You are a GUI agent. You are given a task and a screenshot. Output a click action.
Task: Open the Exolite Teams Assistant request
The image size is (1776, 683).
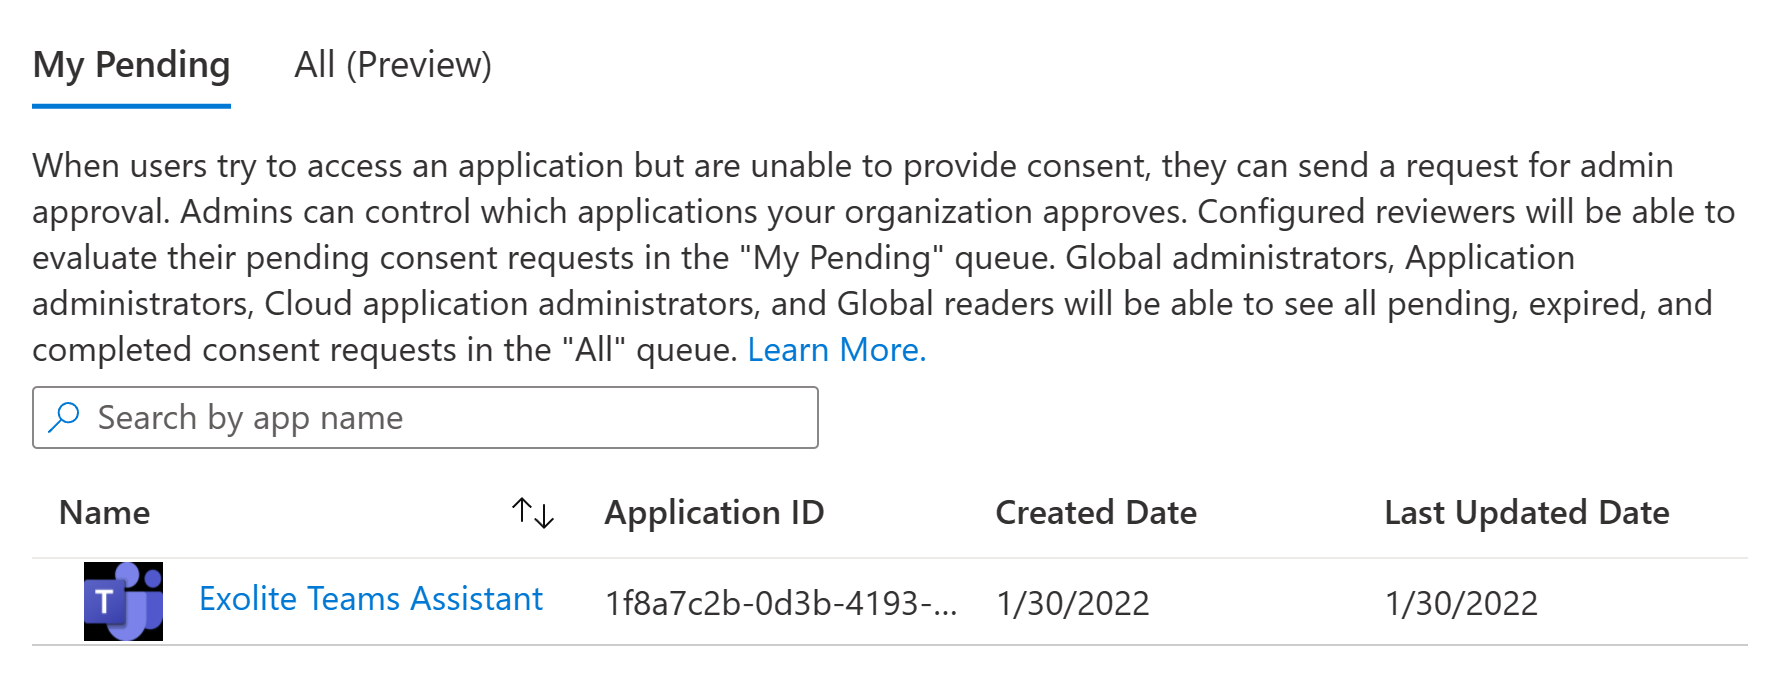370,599
